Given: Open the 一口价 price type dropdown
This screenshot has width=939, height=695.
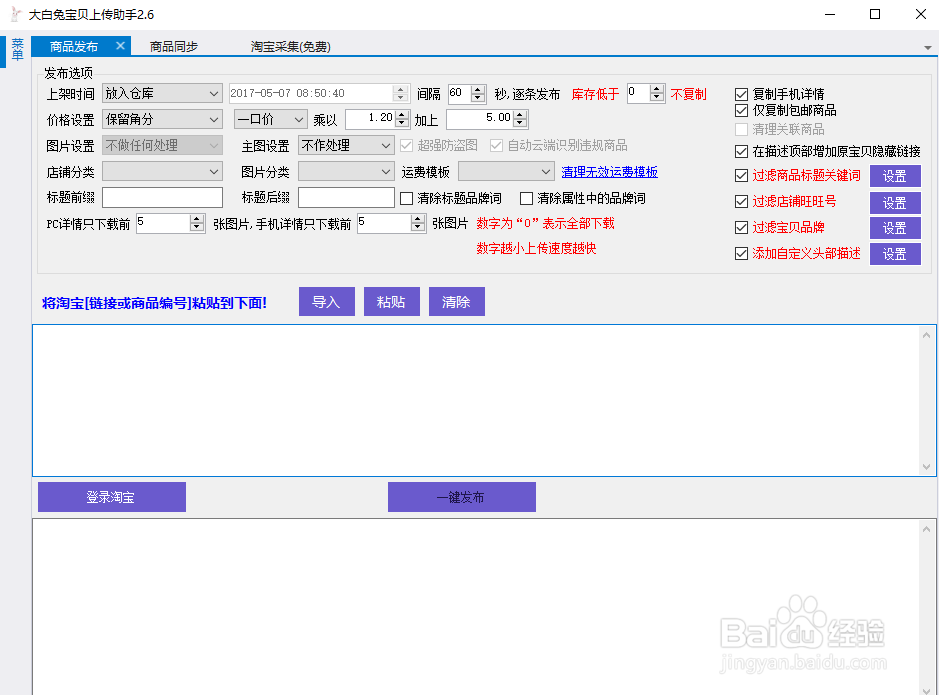Looking at the screenshot, I should (271, 119).
